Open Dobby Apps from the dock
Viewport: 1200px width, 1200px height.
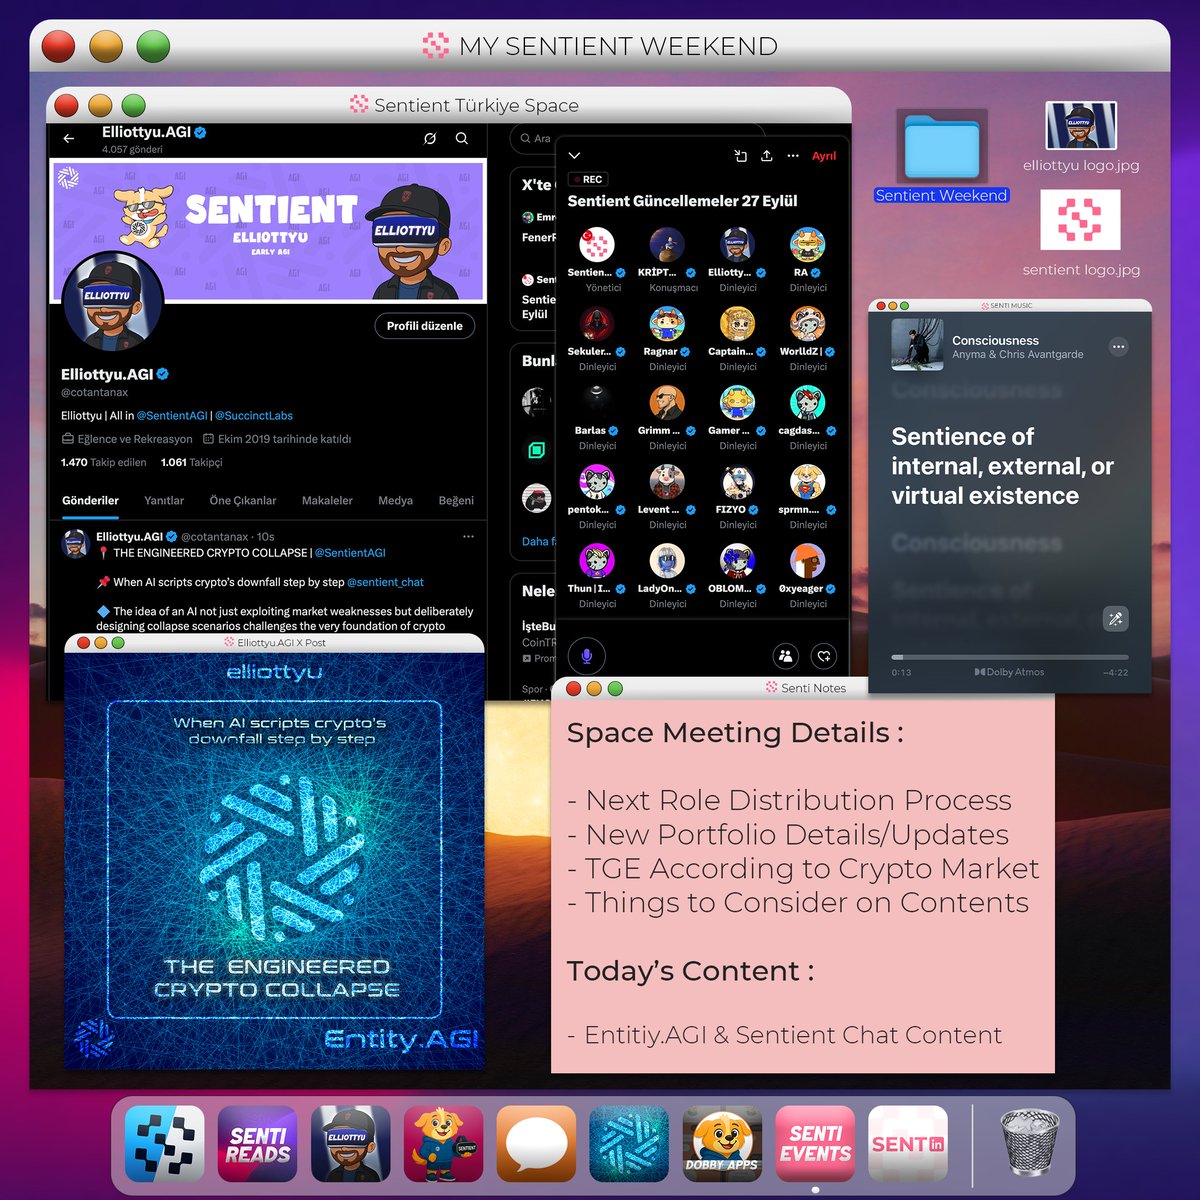point(722,1144)
